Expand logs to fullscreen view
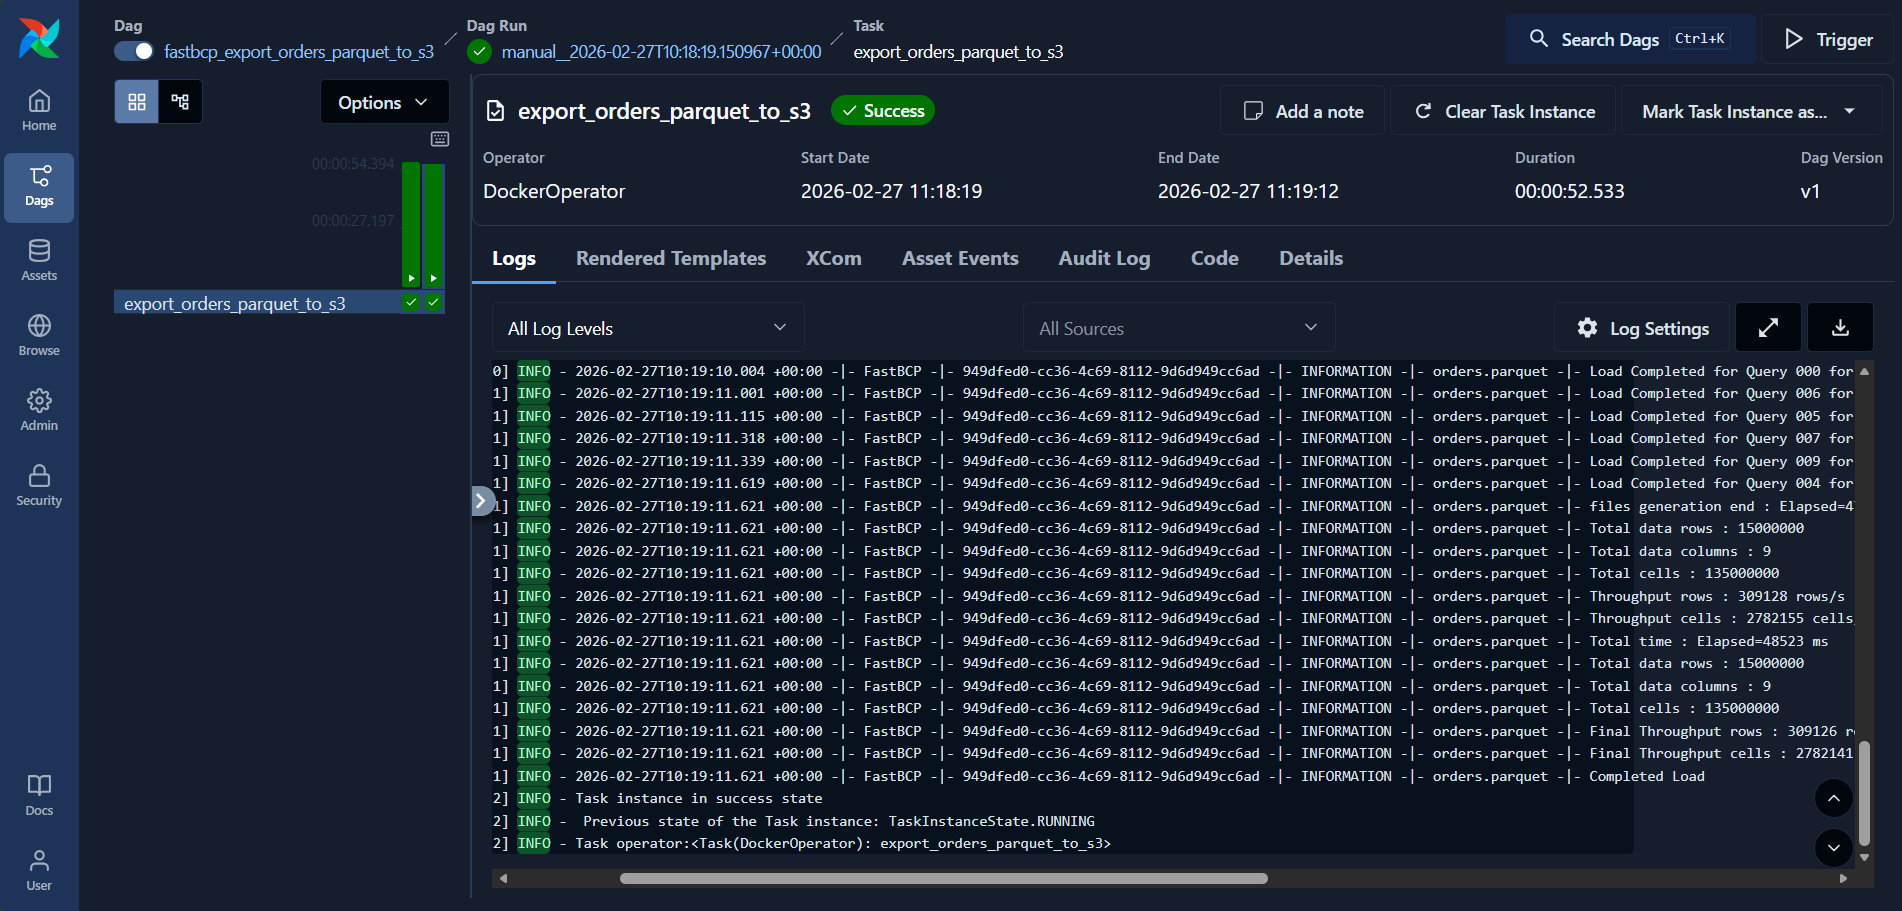Screen dimensions: 1902x911 (x=1768, y=327)
